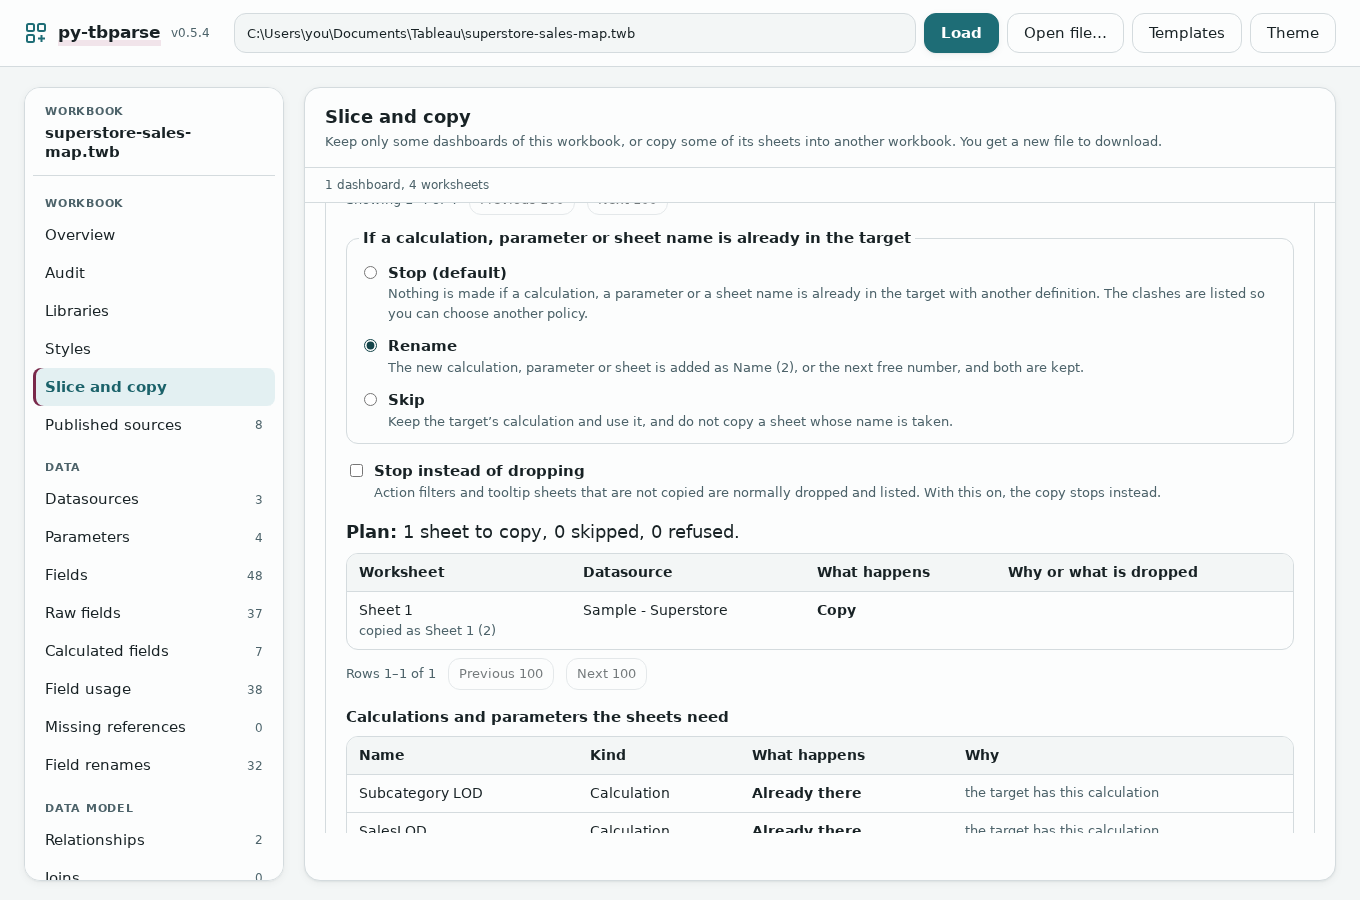Viewport: 1360px width, 900px height.
Task: Check the Missing references page
Action: [154, 727]
